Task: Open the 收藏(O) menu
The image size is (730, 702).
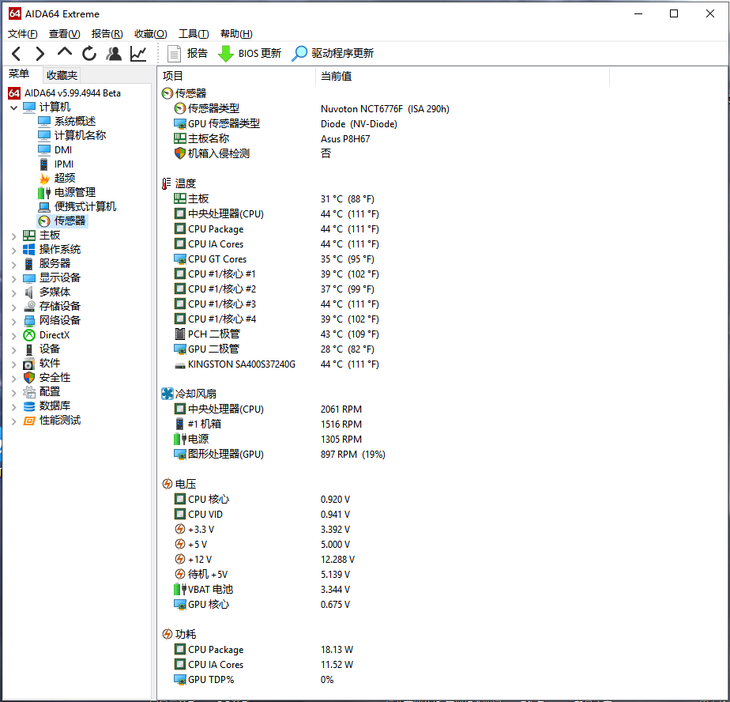Action: coord(150,34)
